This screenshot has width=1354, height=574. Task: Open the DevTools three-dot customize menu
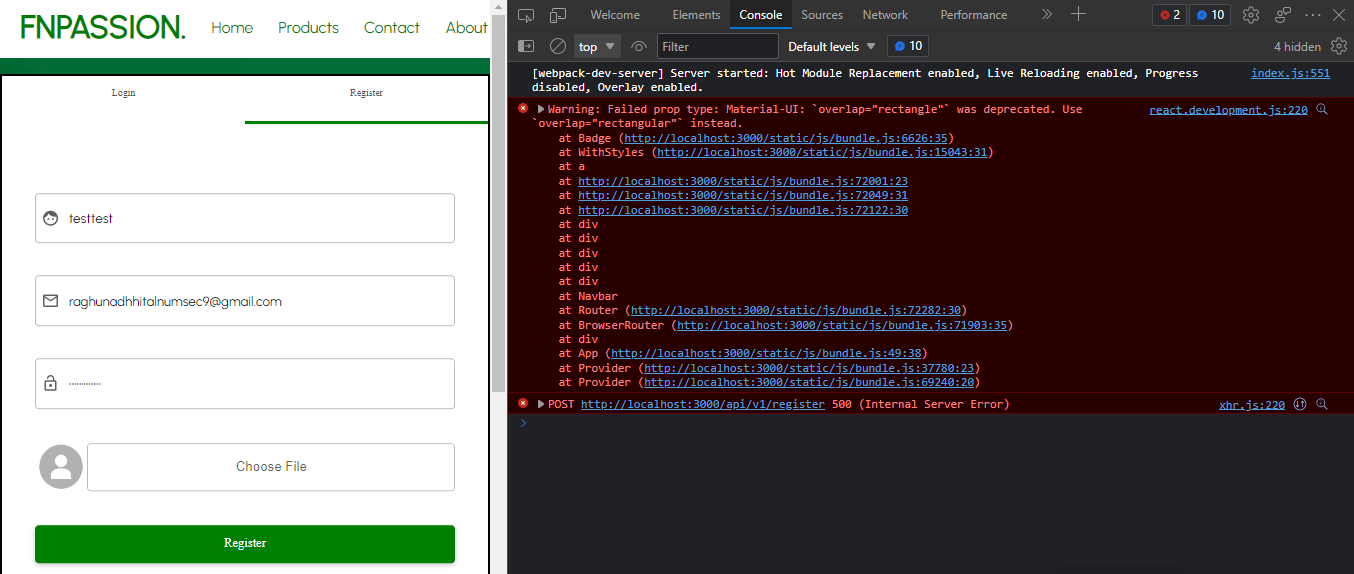coord(1313,15)
